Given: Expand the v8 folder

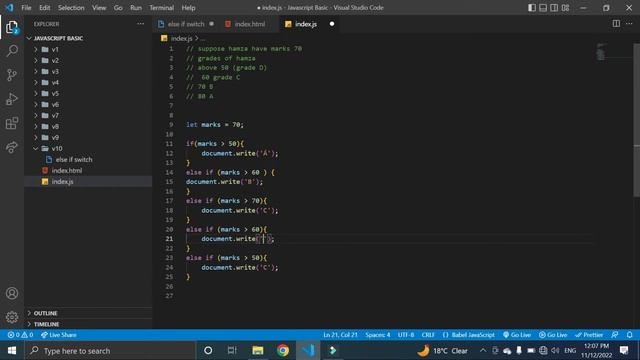Looking at the screenshot, I should (55, 127).
